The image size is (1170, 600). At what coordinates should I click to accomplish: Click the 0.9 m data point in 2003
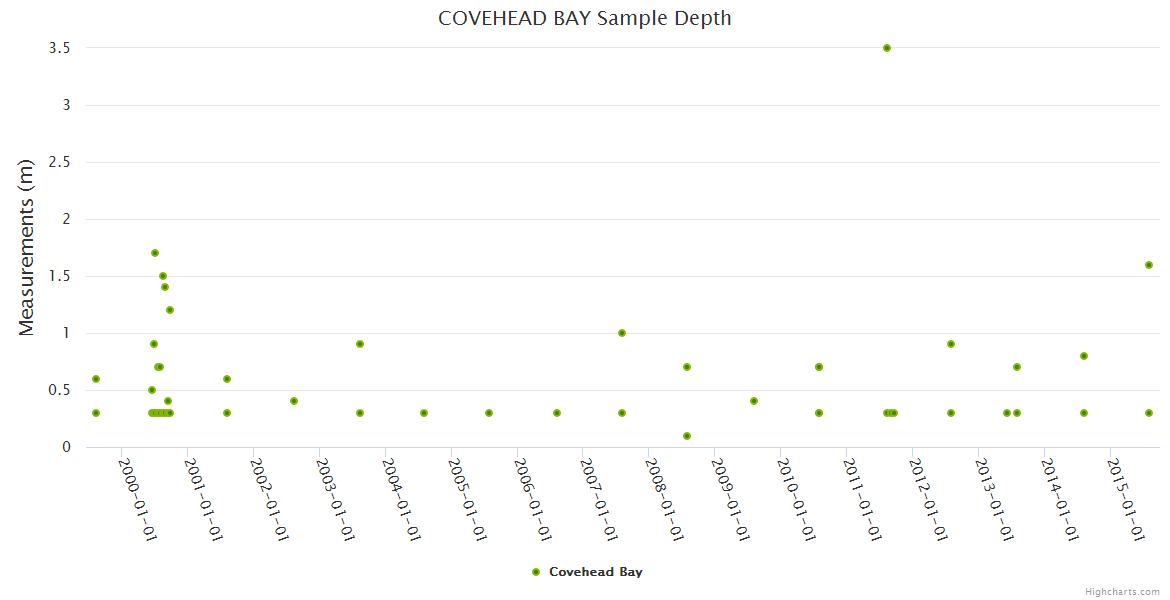tap(360, 344)
